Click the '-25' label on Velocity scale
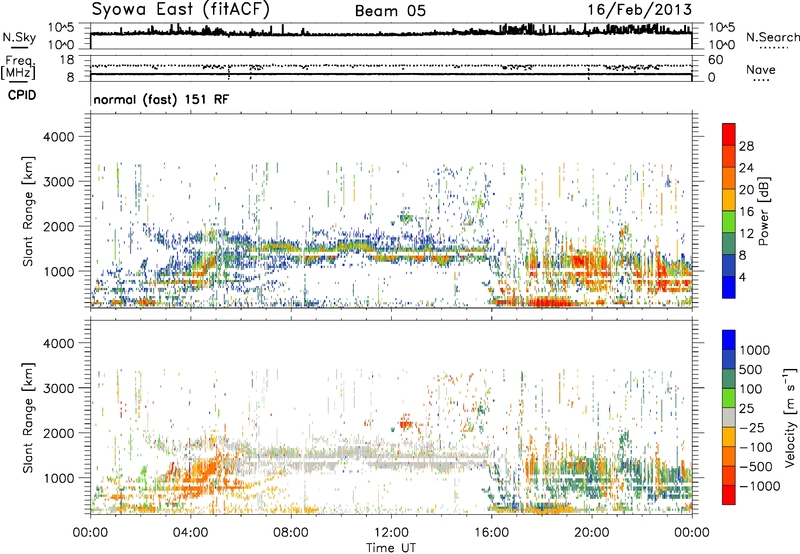 pos(752,428)
